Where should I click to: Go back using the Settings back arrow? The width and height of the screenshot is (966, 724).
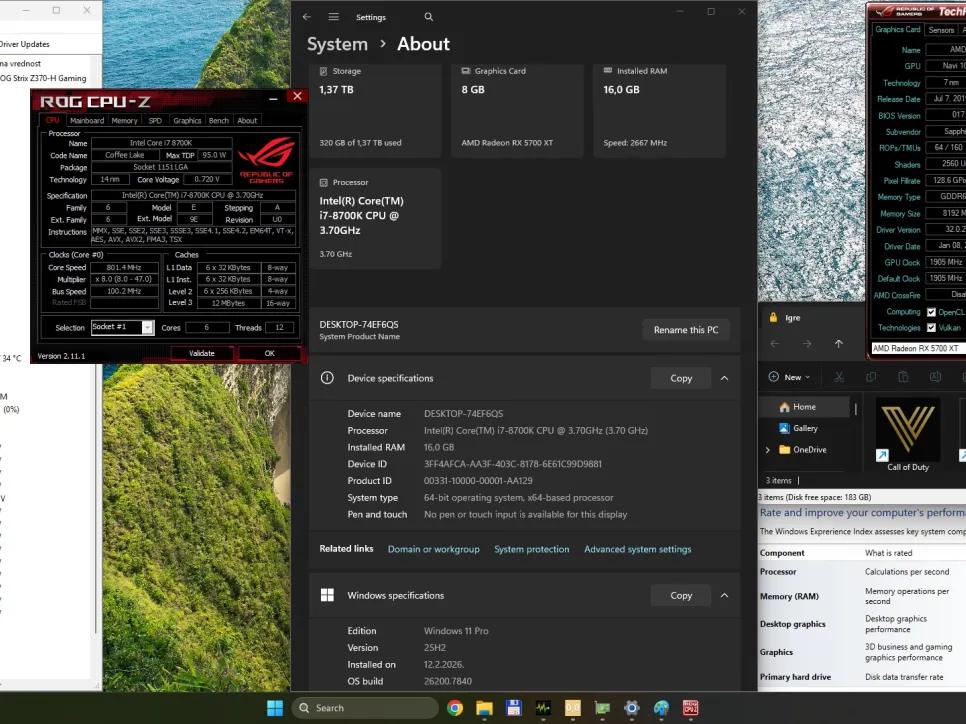(x=307, y=17)
